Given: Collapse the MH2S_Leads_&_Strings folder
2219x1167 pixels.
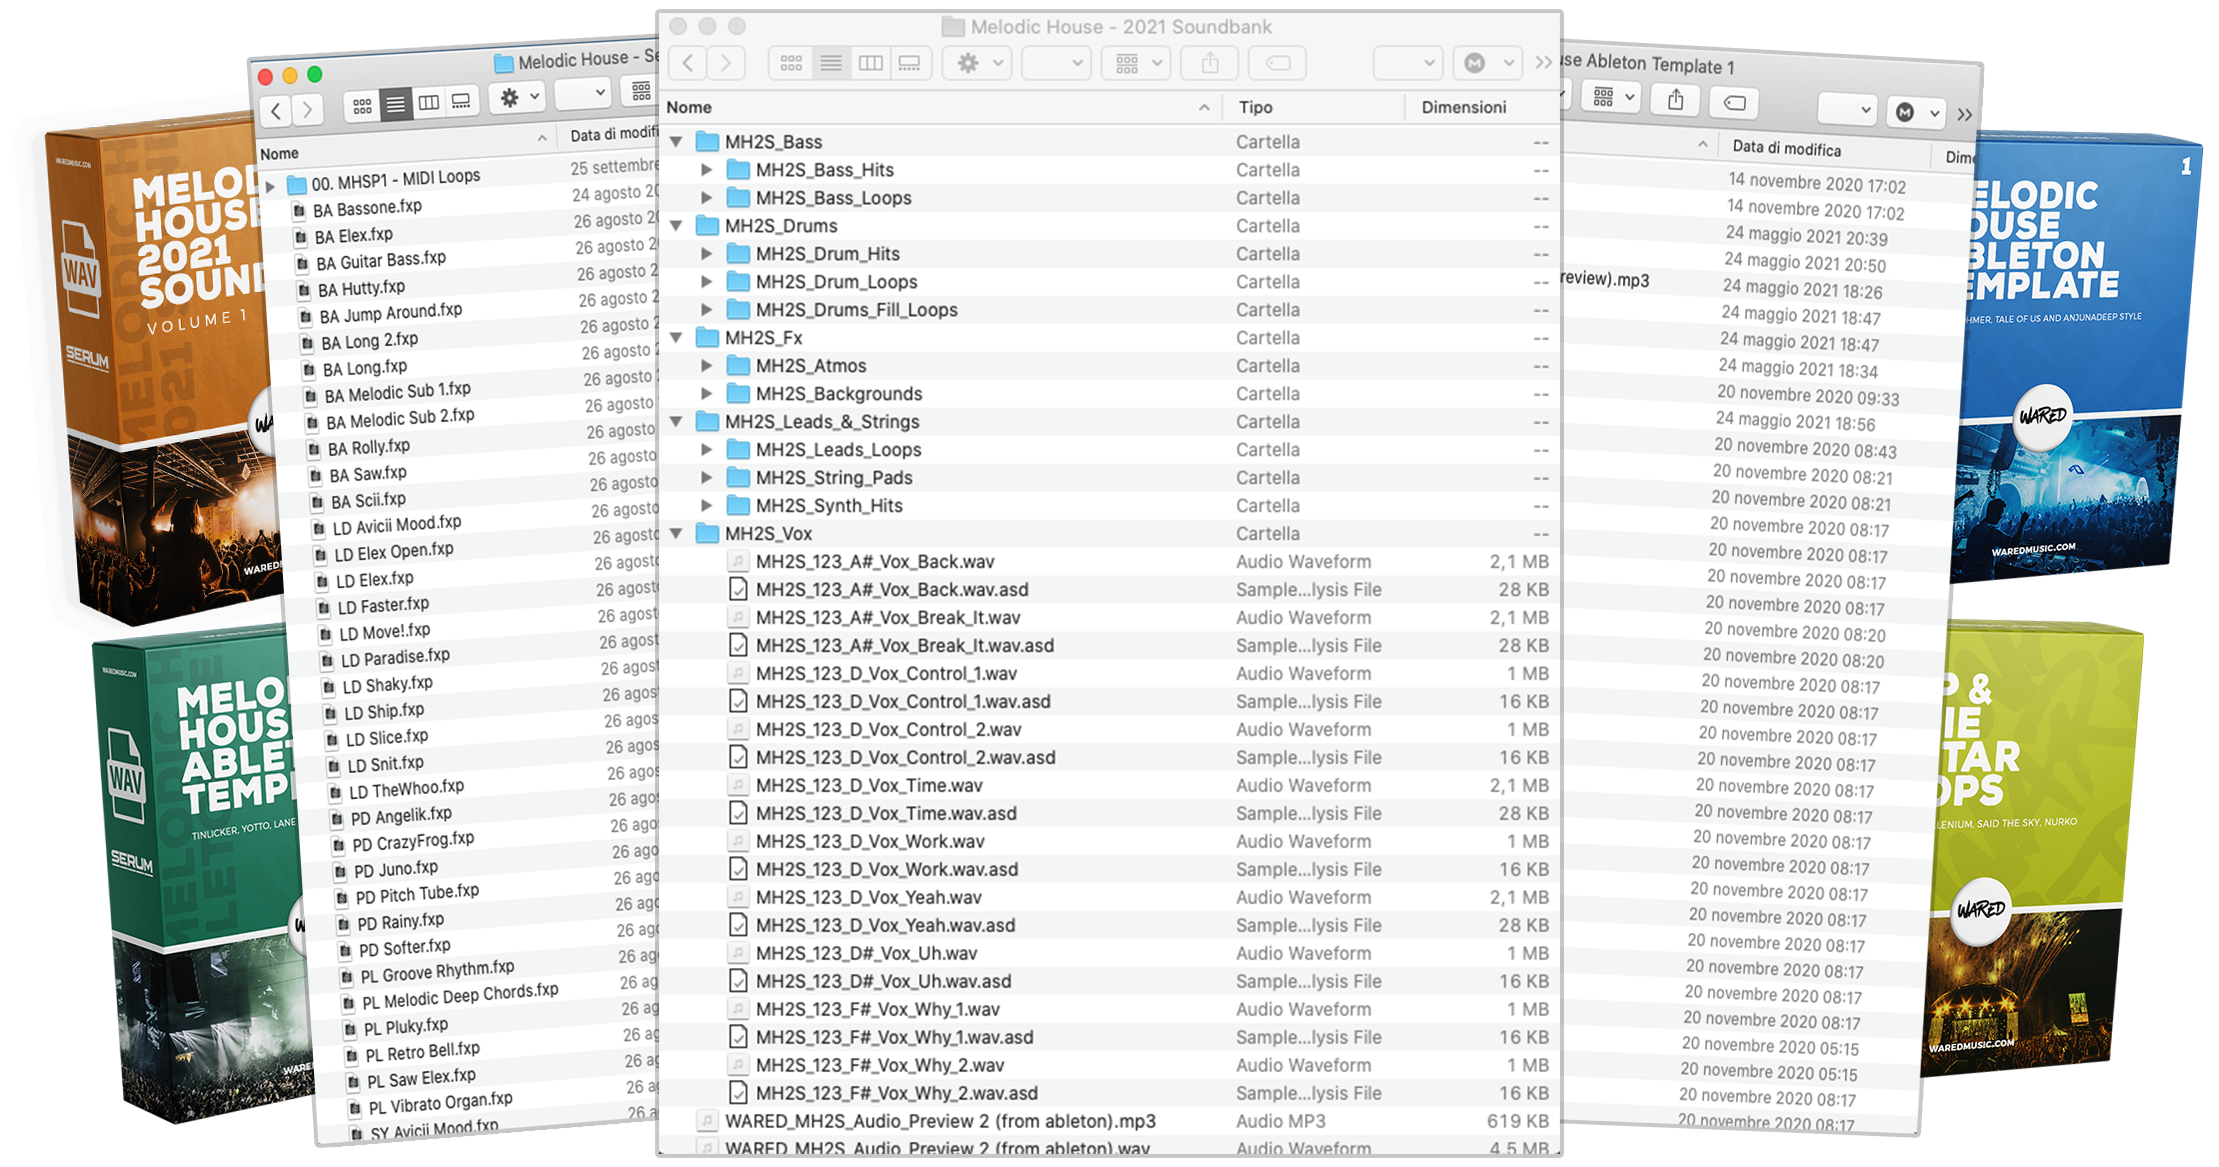Looking at the screenshot, I should pyautogui.click(x=677, y=422).
